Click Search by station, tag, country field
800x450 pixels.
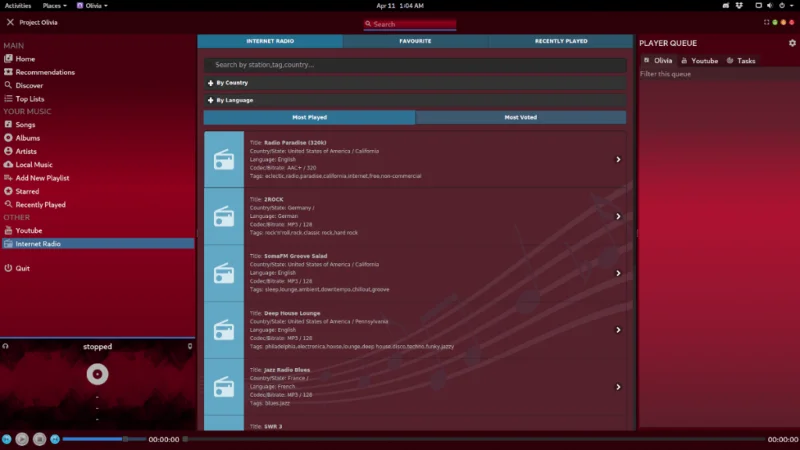coord(415,65)
